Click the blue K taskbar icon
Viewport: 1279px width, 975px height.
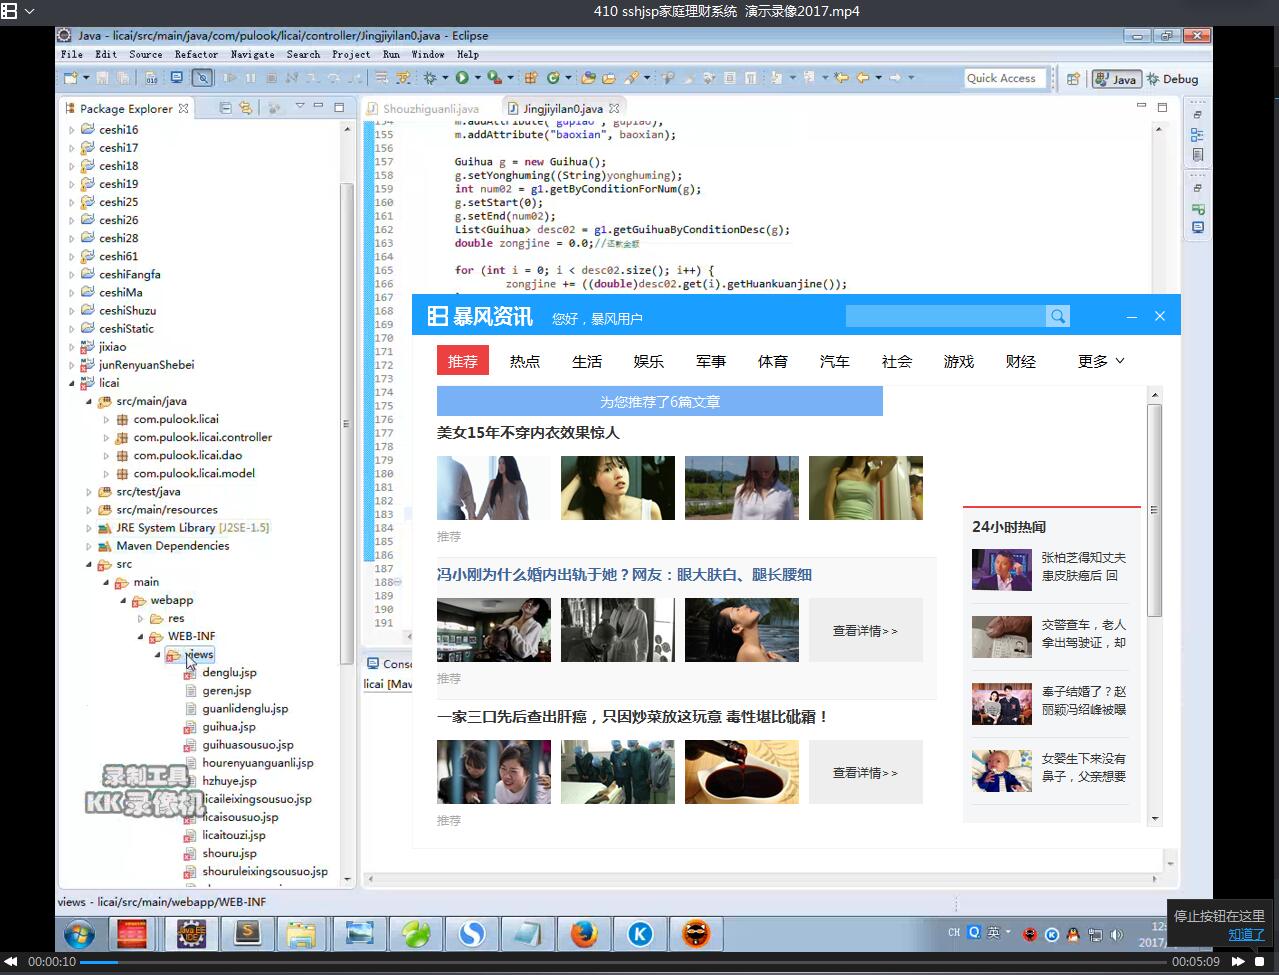click(x=640, y=934)
